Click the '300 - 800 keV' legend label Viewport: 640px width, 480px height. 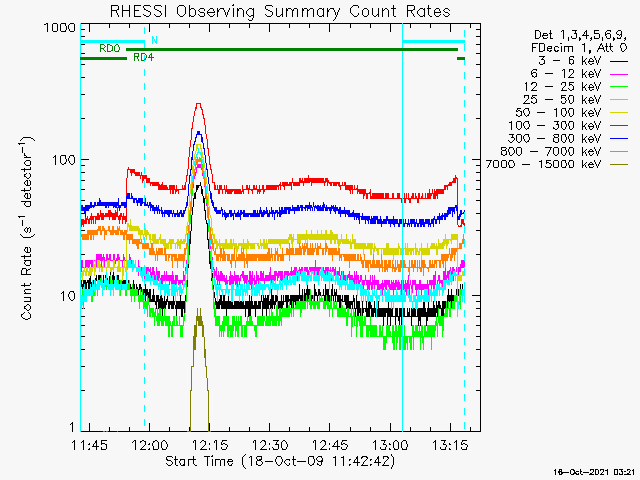[x=554, y=138]
